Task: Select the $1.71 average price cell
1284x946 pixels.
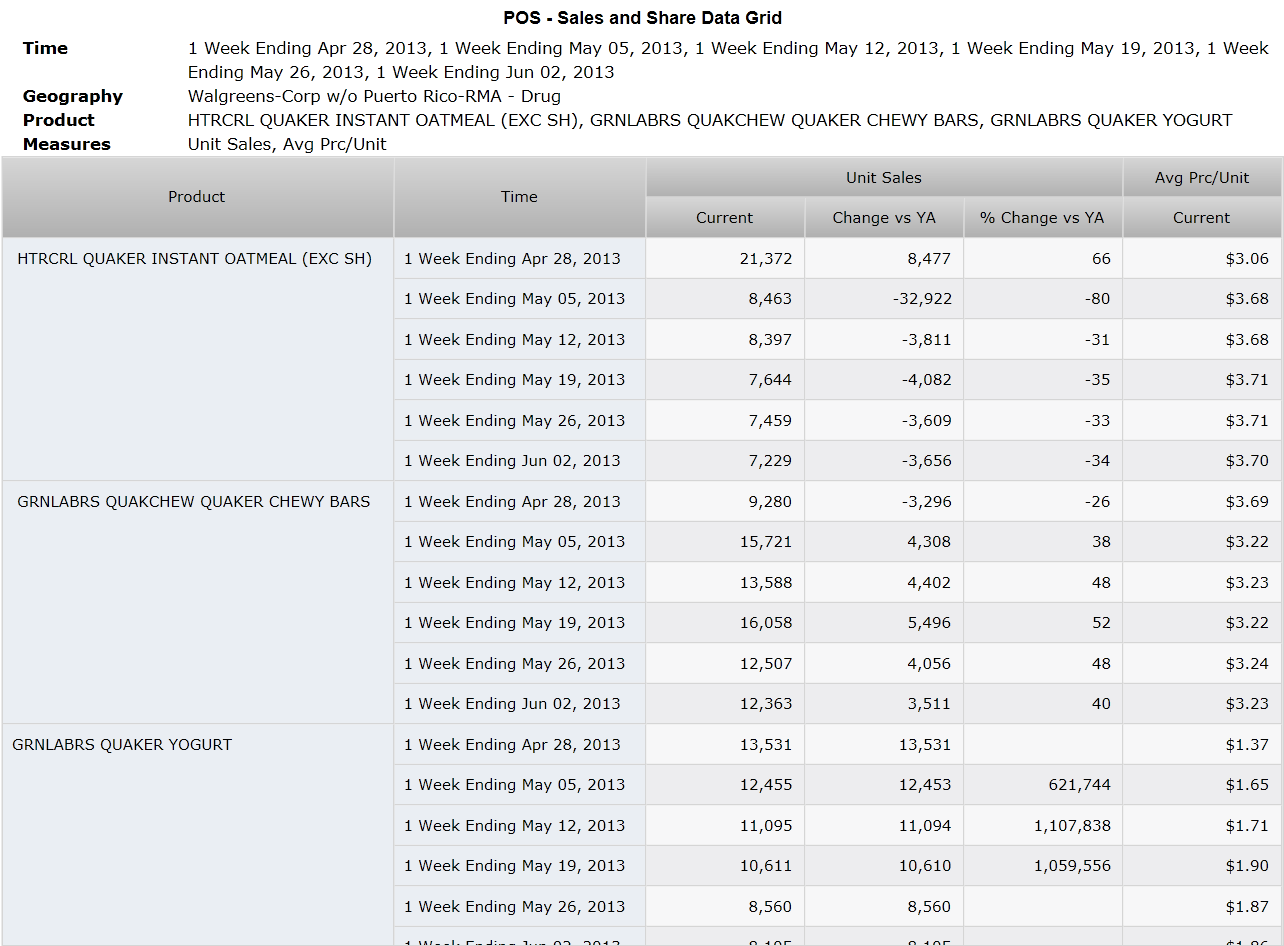Action: (1202, 825)
